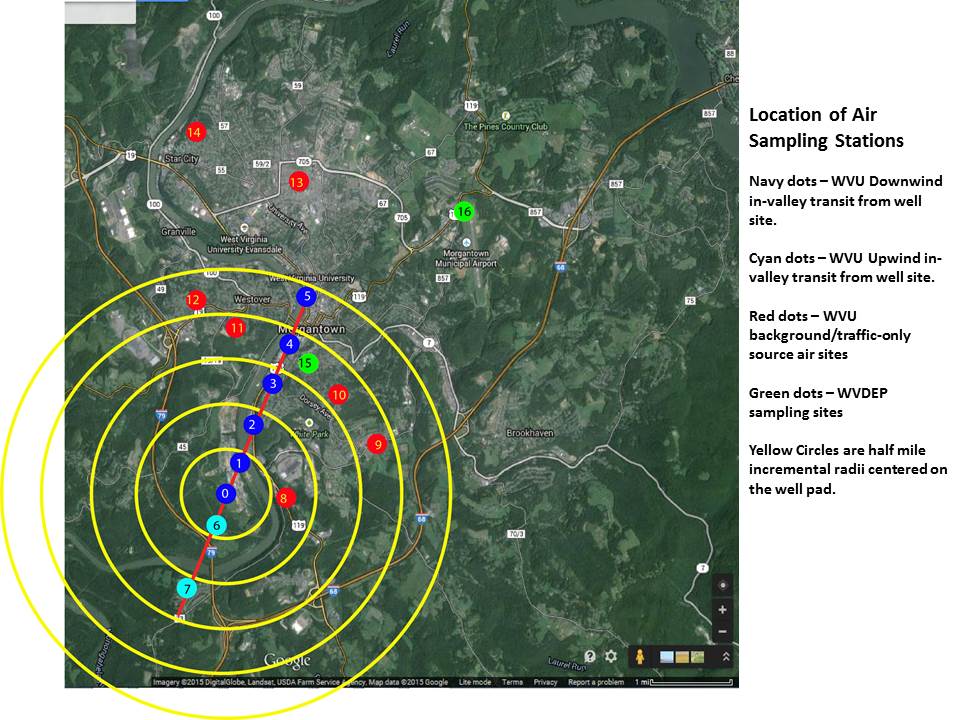Click the West Virginia University Evansdale marker icon
Viewport: 960px width, 720px height.
244,228
